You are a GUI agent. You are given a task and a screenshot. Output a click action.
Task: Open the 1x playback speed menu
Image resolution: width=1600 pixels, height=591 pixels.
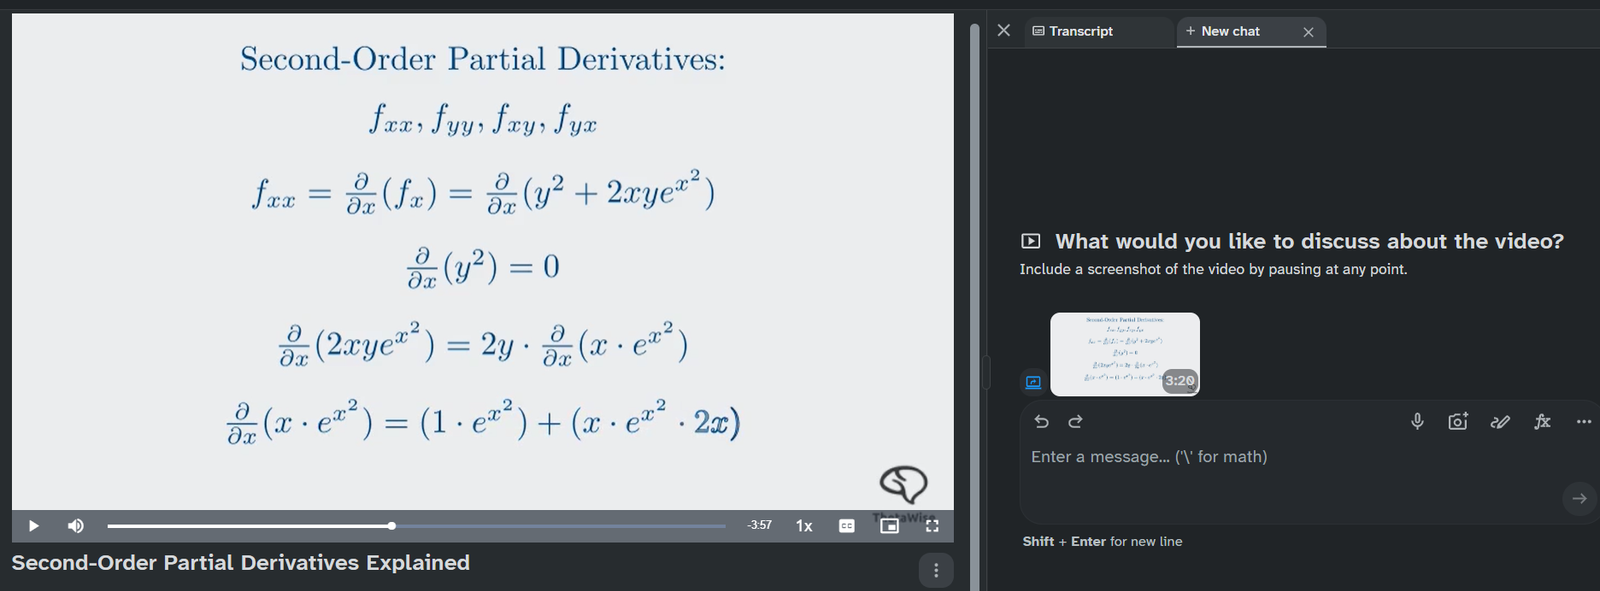pos(804,526)
